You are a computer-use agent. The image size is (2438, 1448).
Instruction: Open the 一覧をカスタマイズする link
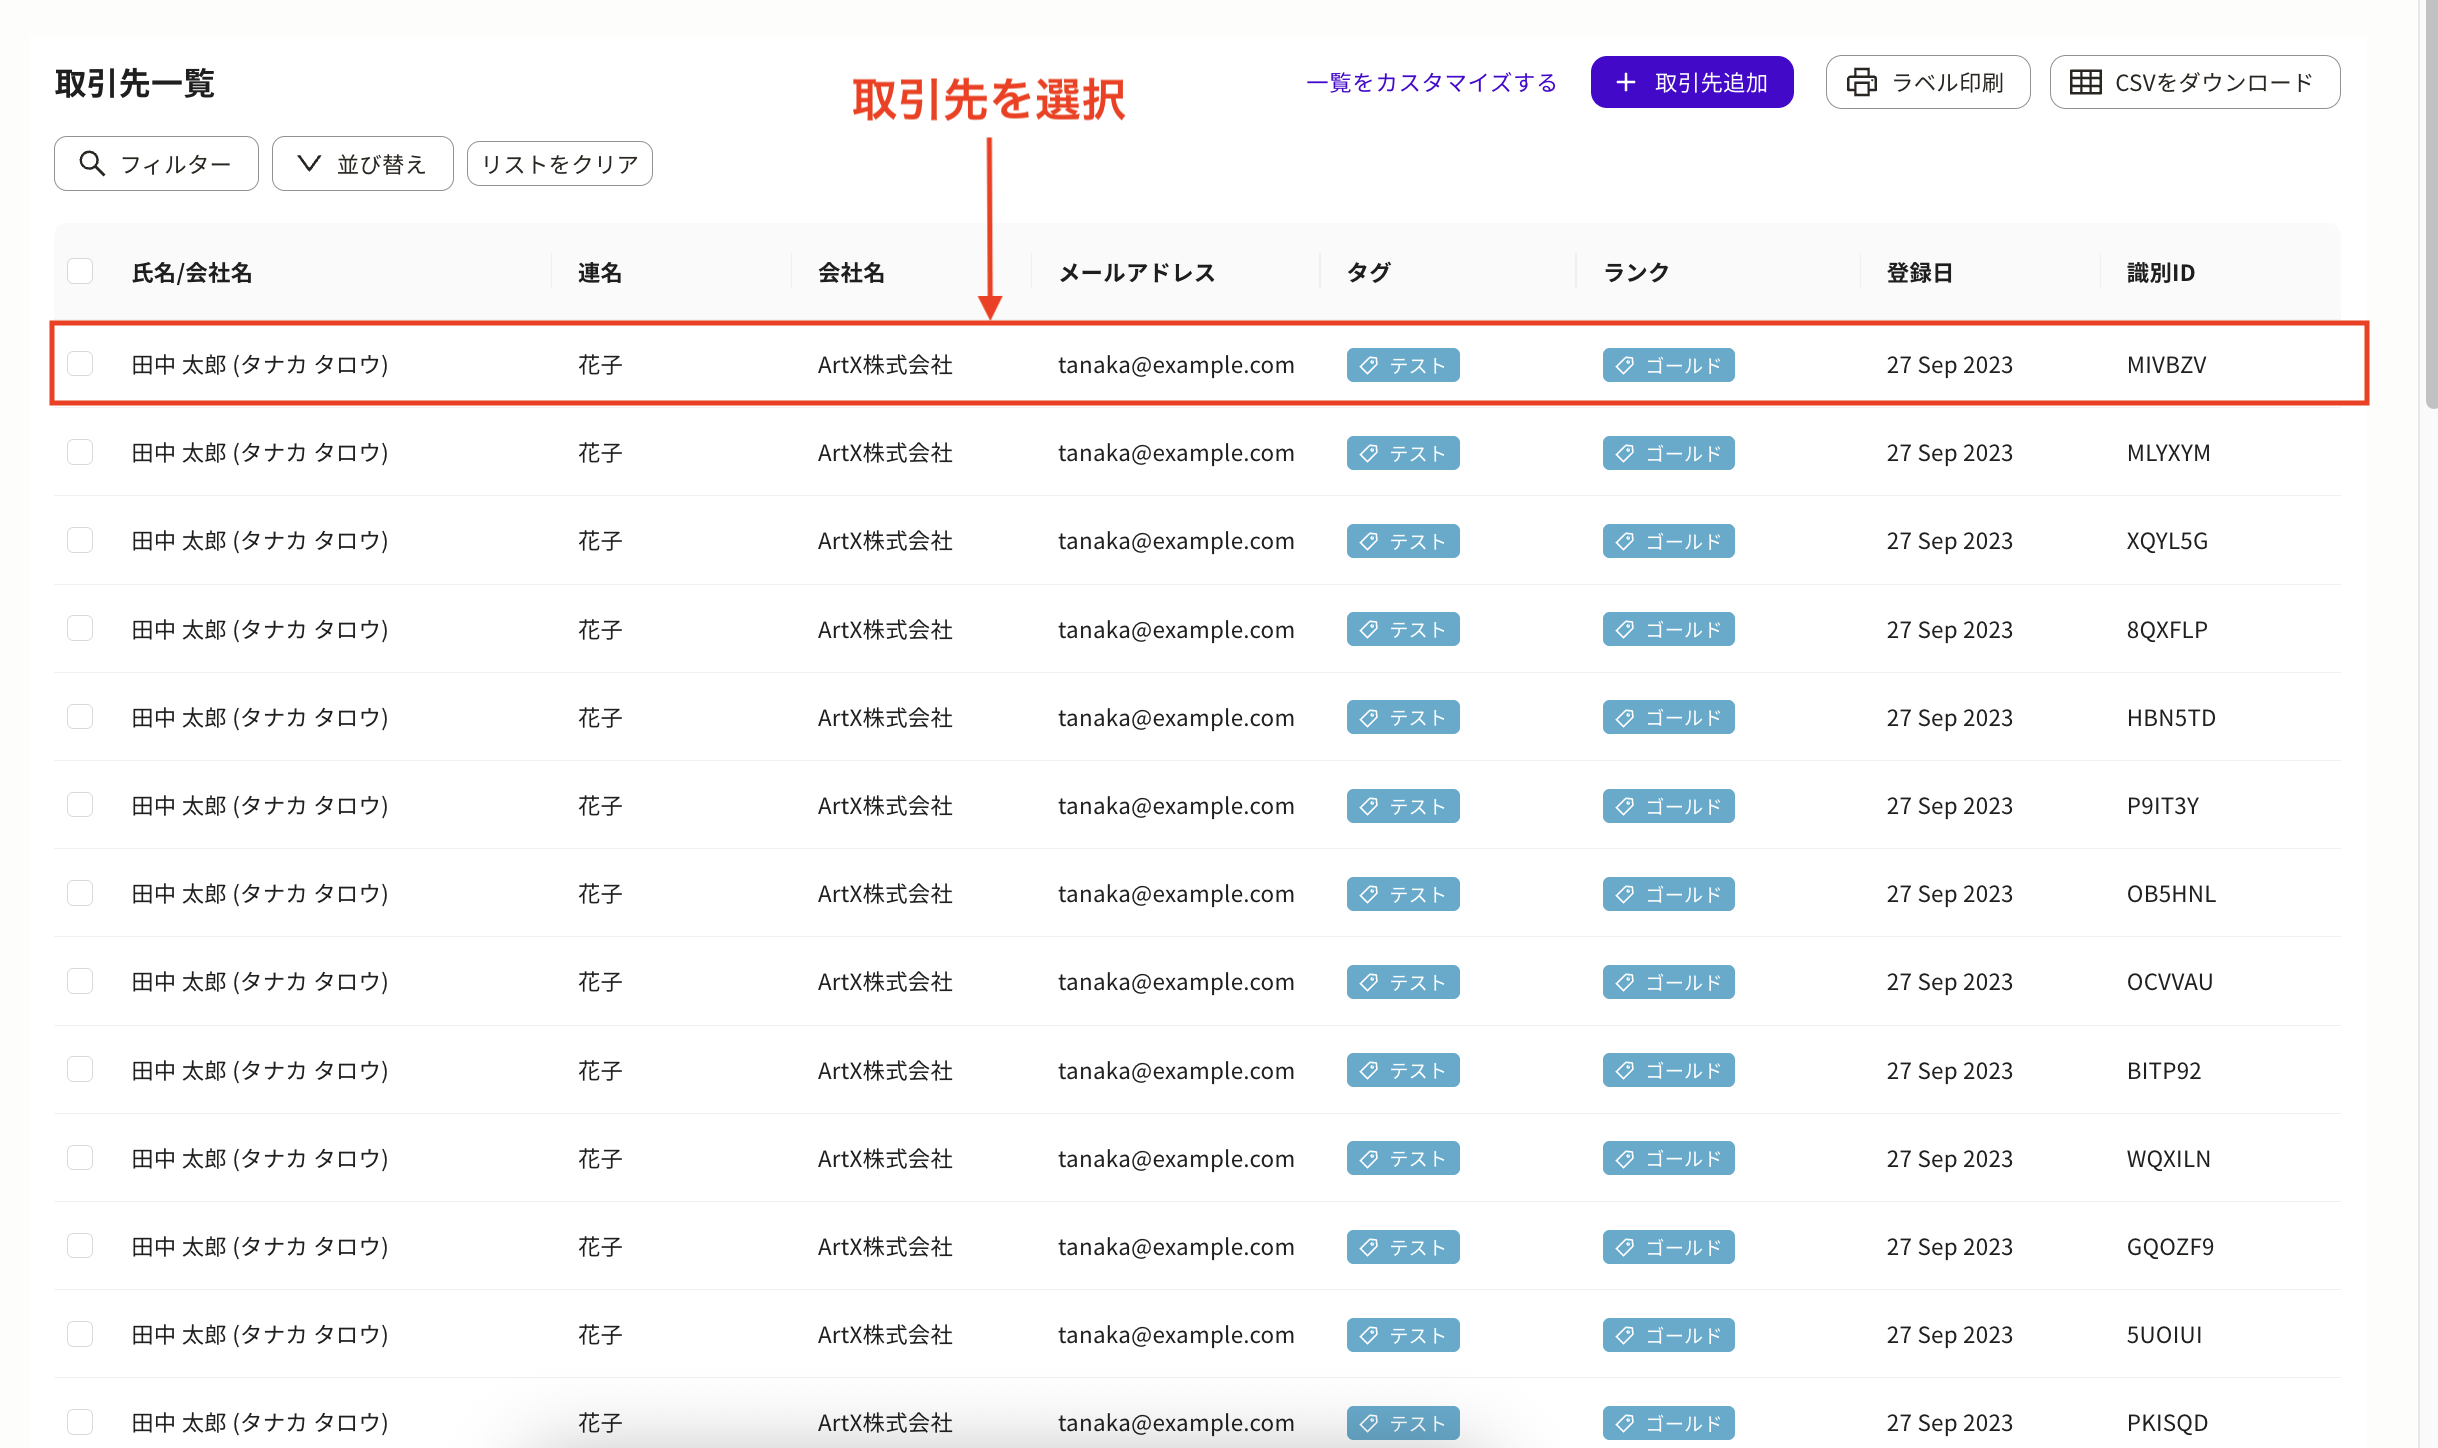point(1430,82)
